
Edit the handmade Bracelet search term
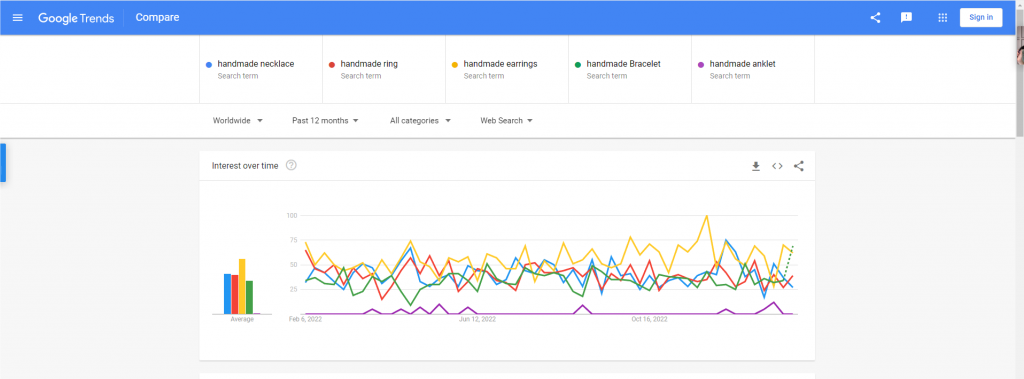(x=630, y=69)
